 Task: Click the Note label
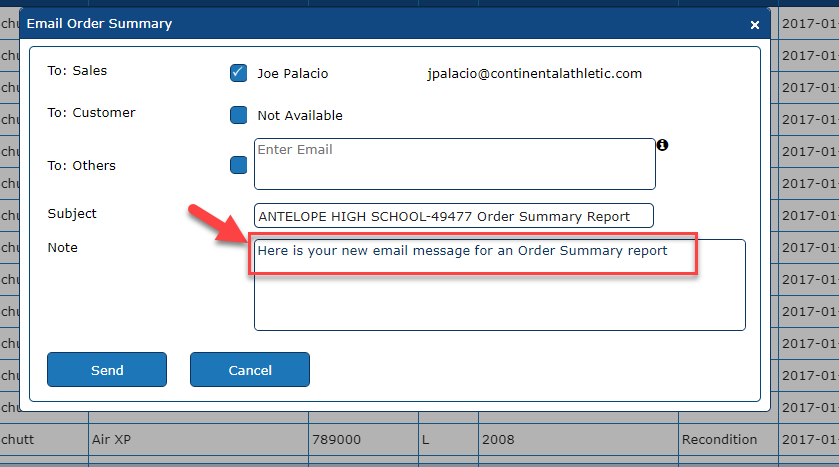(x=63, y=248)
